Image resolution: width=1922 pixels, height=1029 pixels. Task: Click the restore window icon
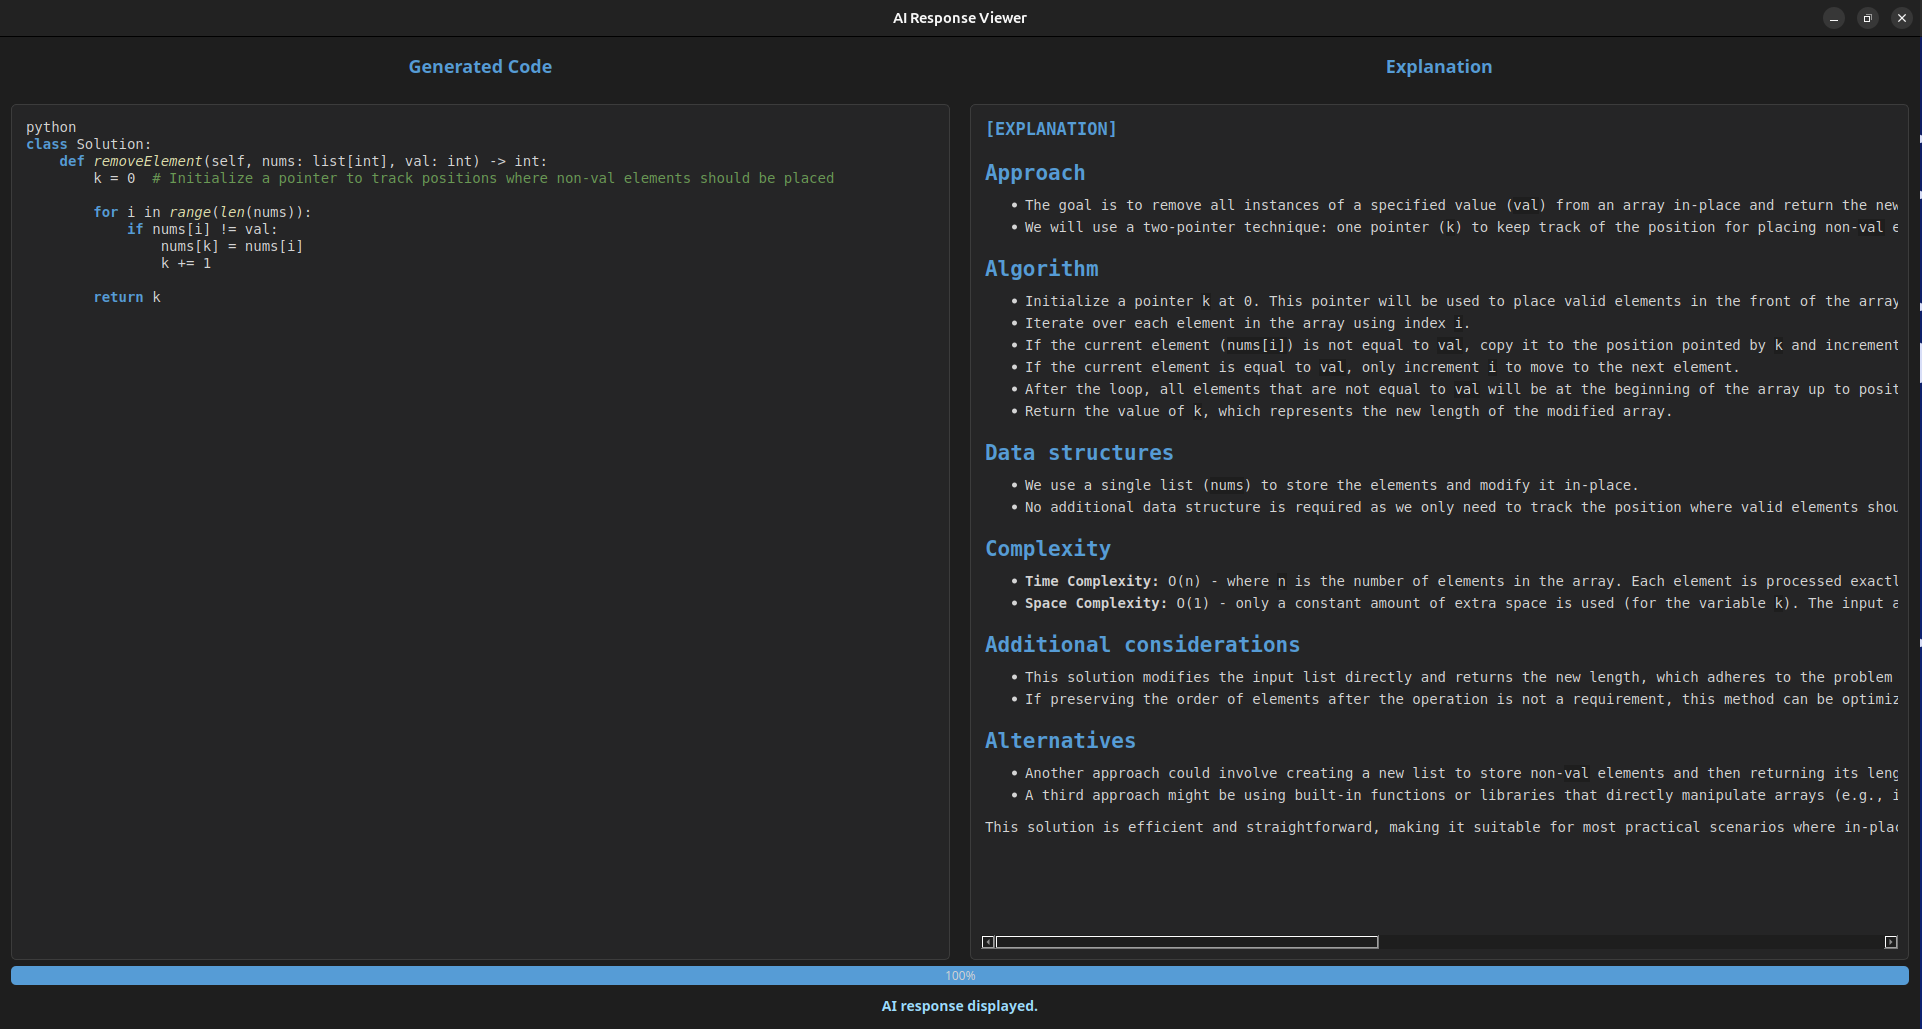click(1866, 18)
